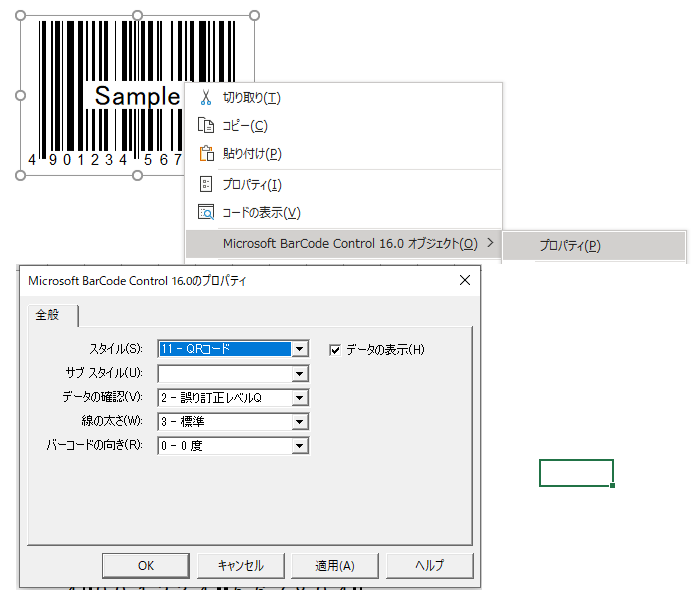Click the キャンセル button
Image resolution: width=694 pixels, height=610 pixels.
click(240, 565)
